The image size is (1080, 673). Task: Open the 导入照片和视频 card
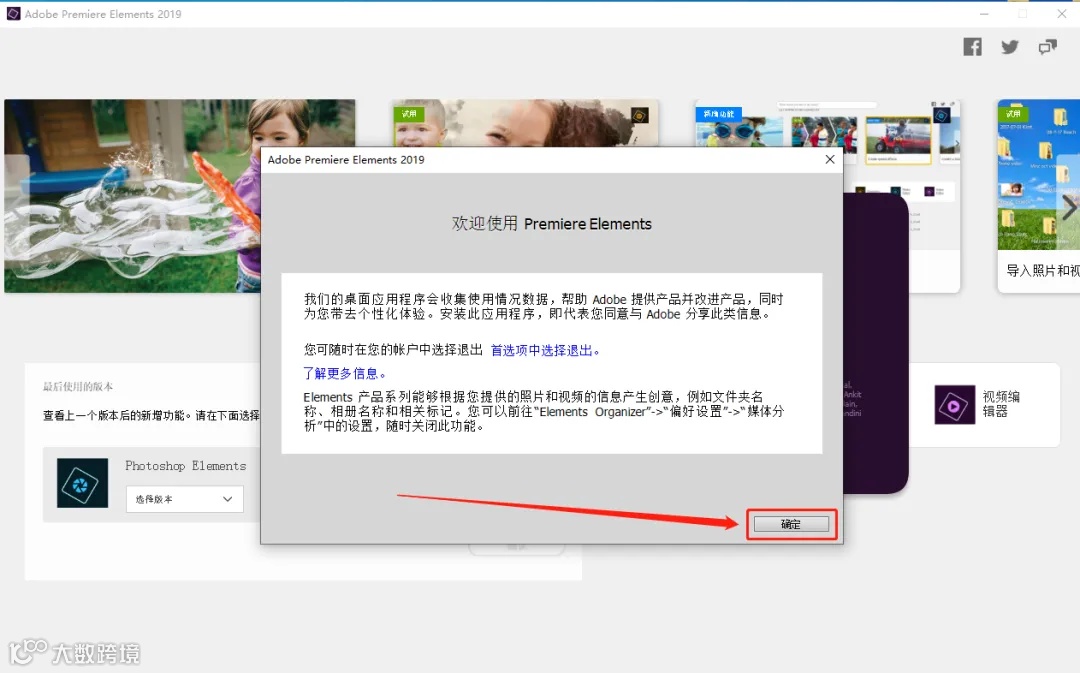pos(1039,196)
